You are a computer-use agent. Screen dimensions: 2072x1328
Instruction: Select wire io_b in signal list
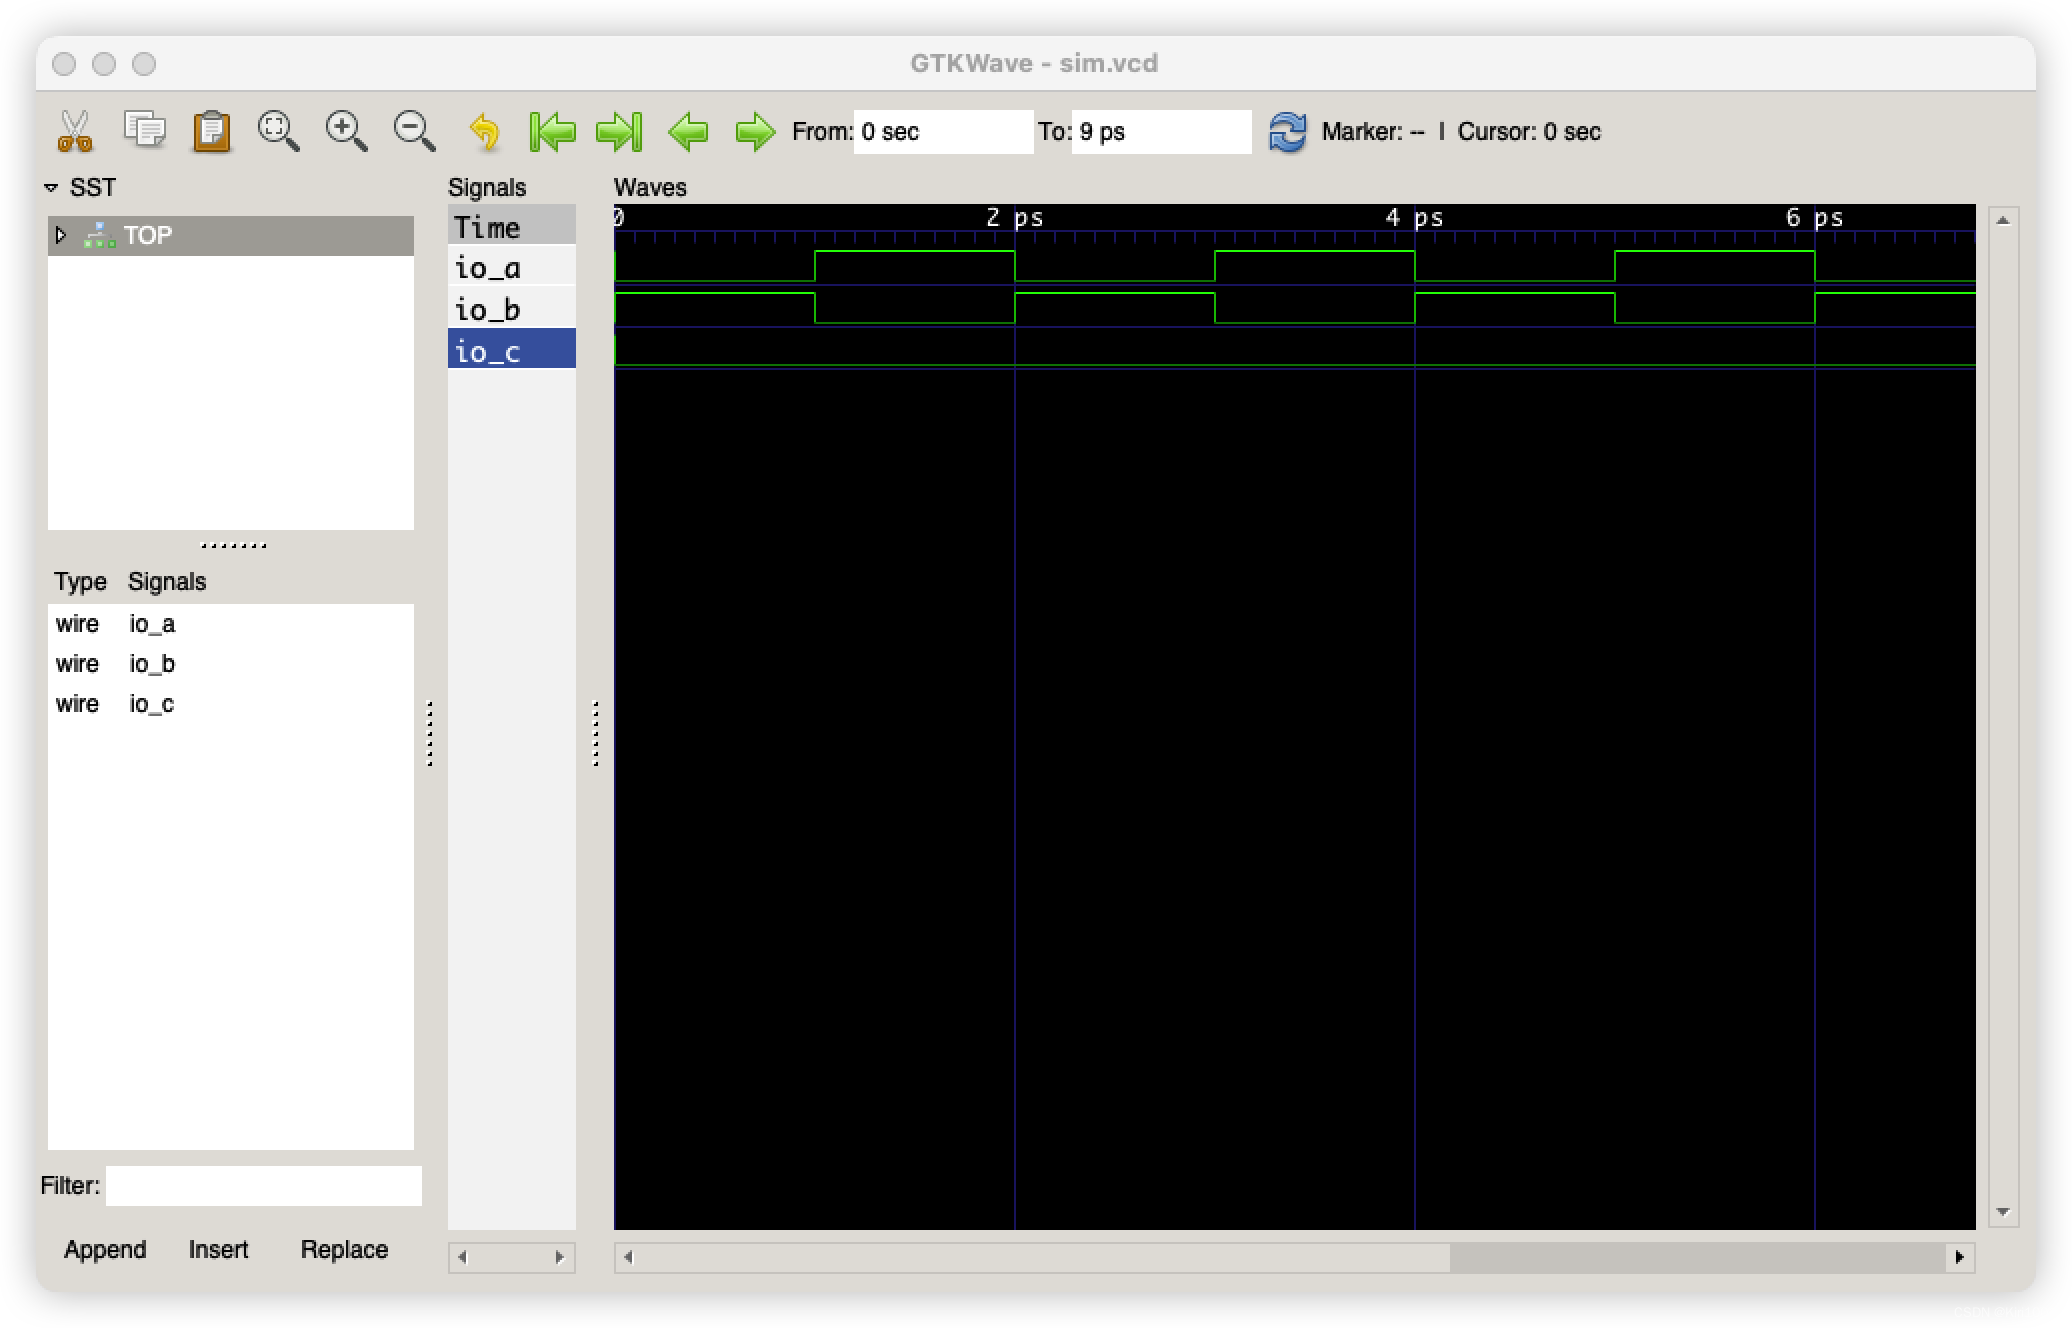pos(152,664)
